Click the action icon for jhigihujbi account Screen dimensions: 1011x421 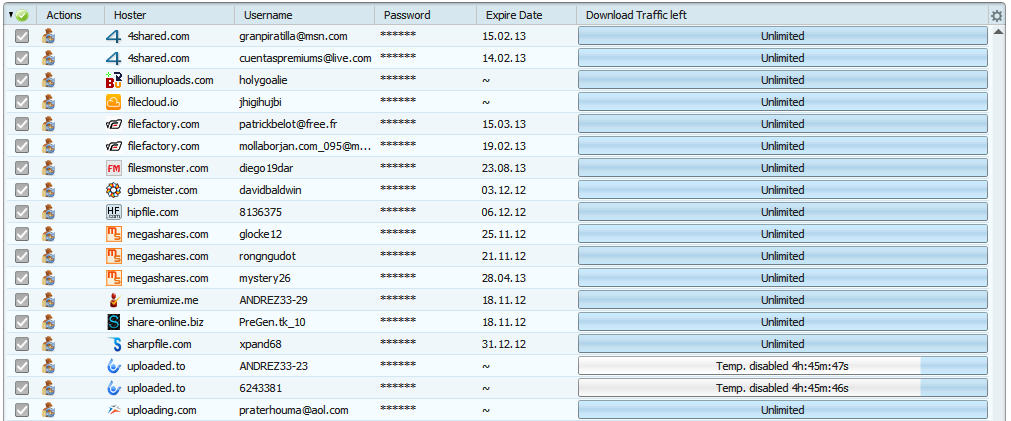pos(48,103)
